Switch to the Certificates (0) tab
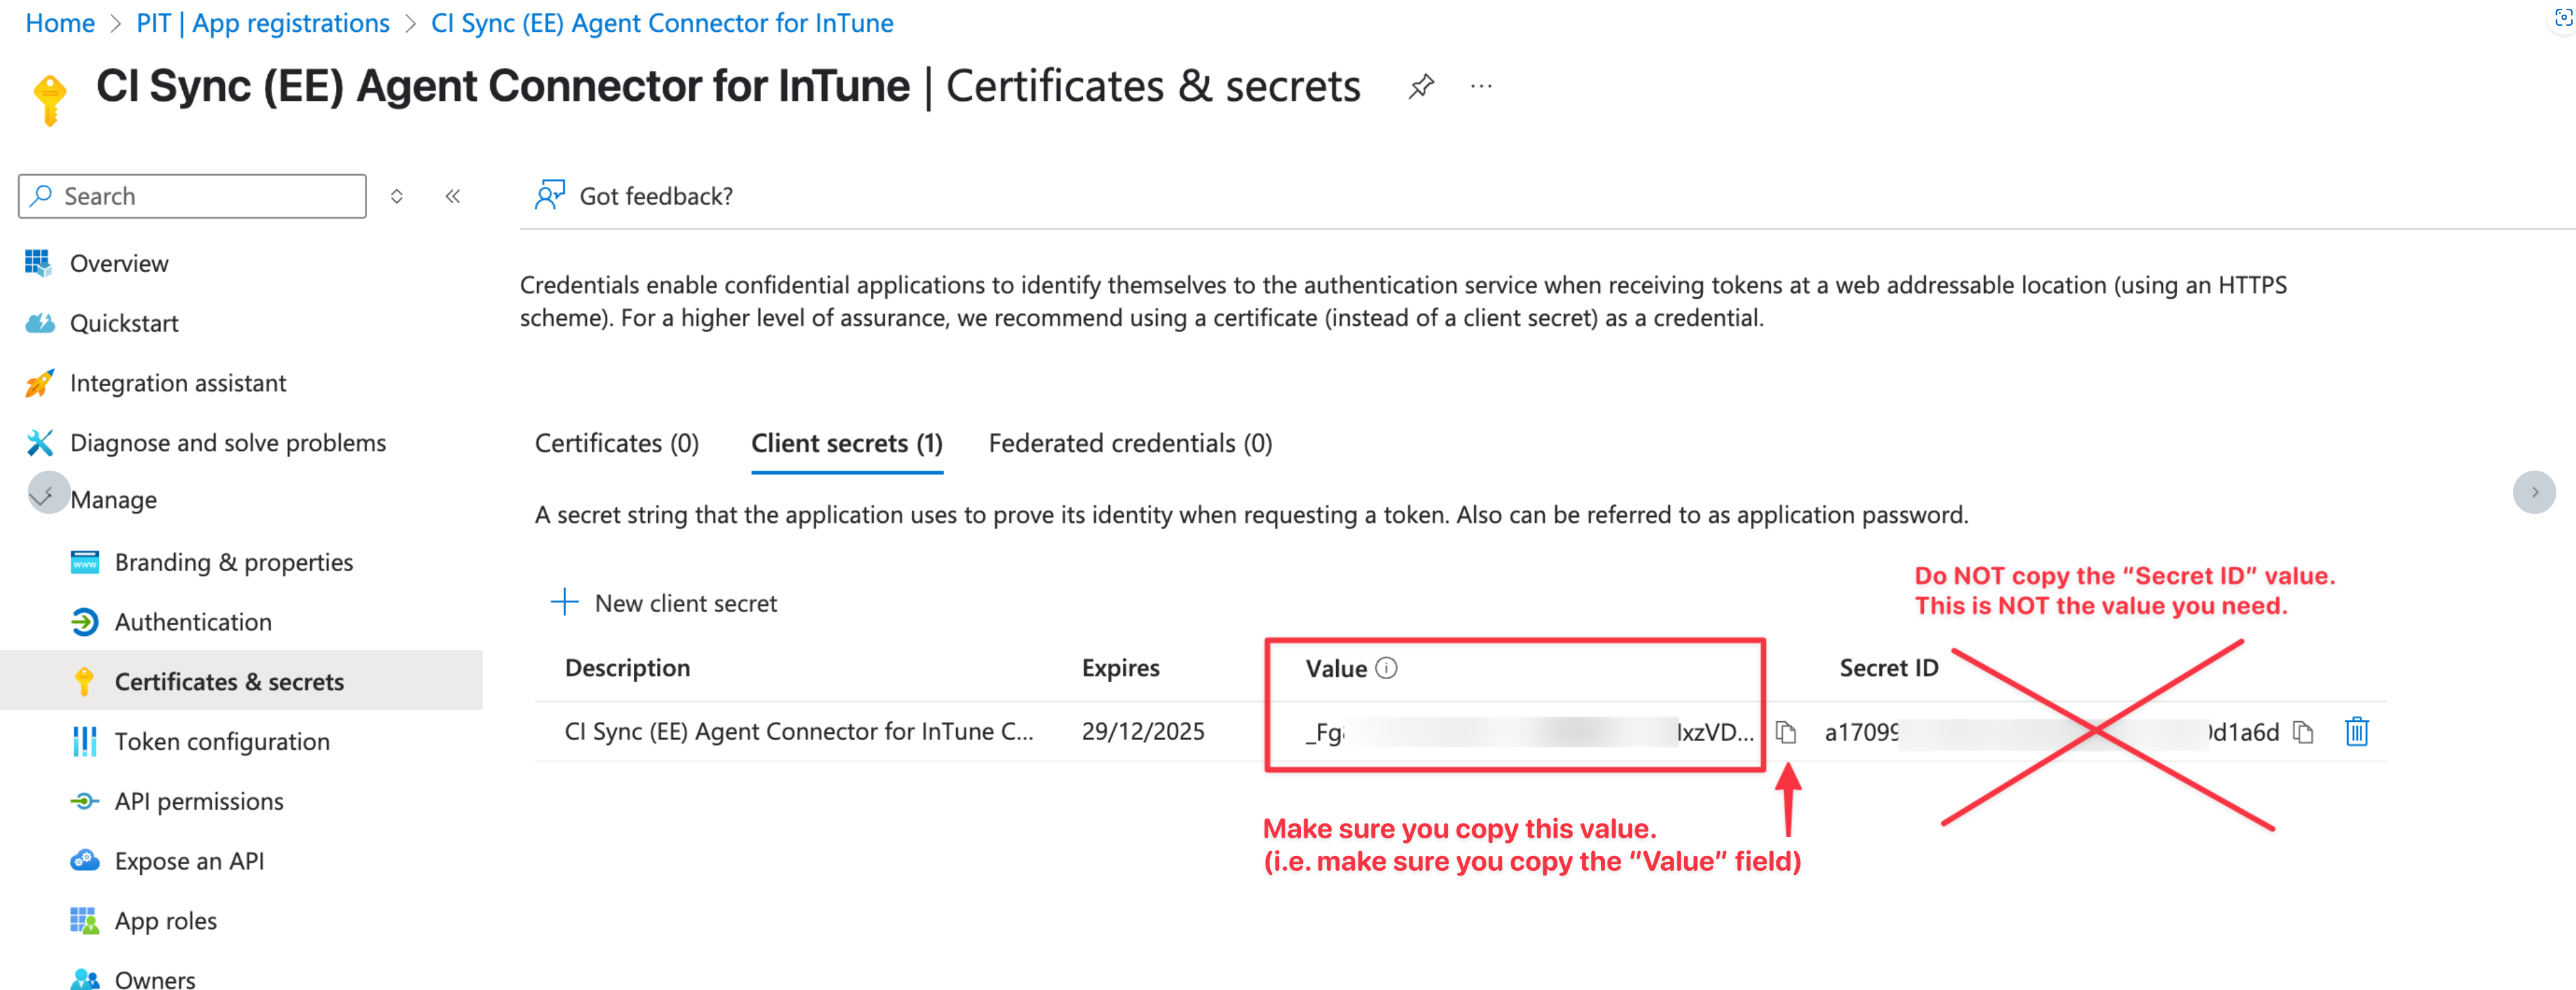This screenshot has height=990, width=2576. click(617, 443)
